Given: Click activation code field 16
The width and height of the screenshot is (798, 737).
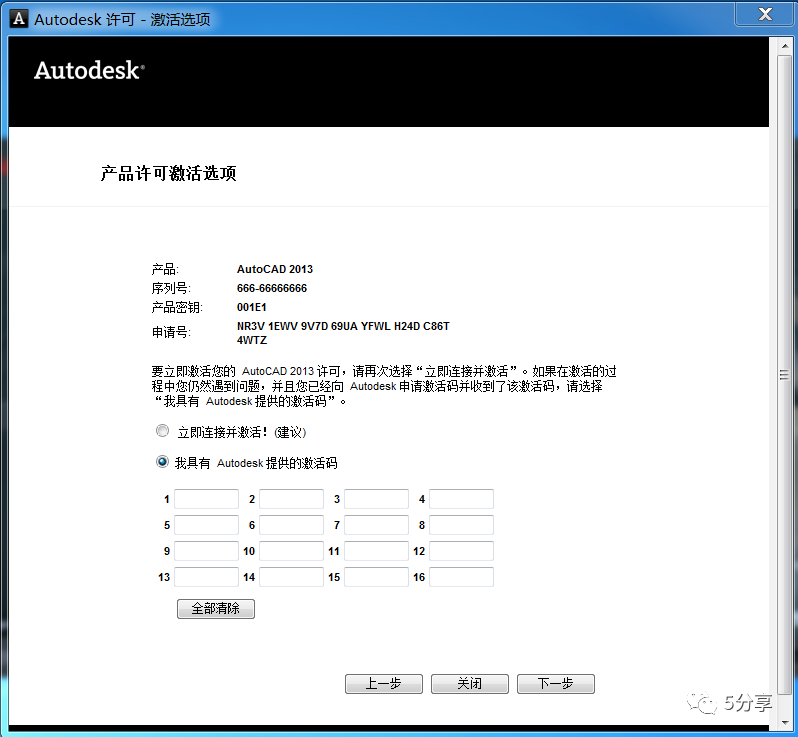Looking at the screenshot, I should point(462,577).
